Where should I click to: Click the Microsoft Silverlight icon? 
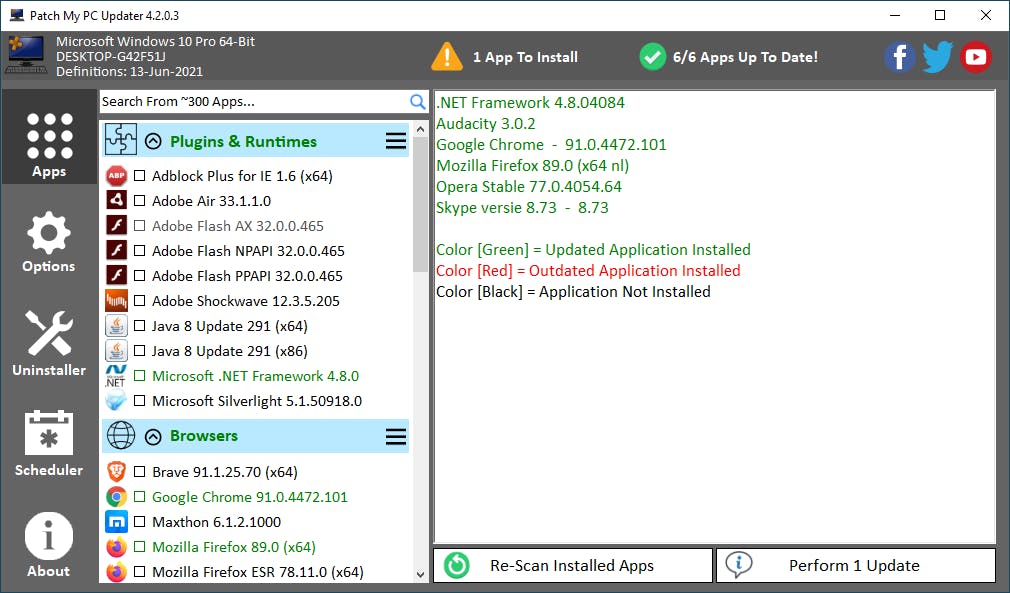(117, 400)
